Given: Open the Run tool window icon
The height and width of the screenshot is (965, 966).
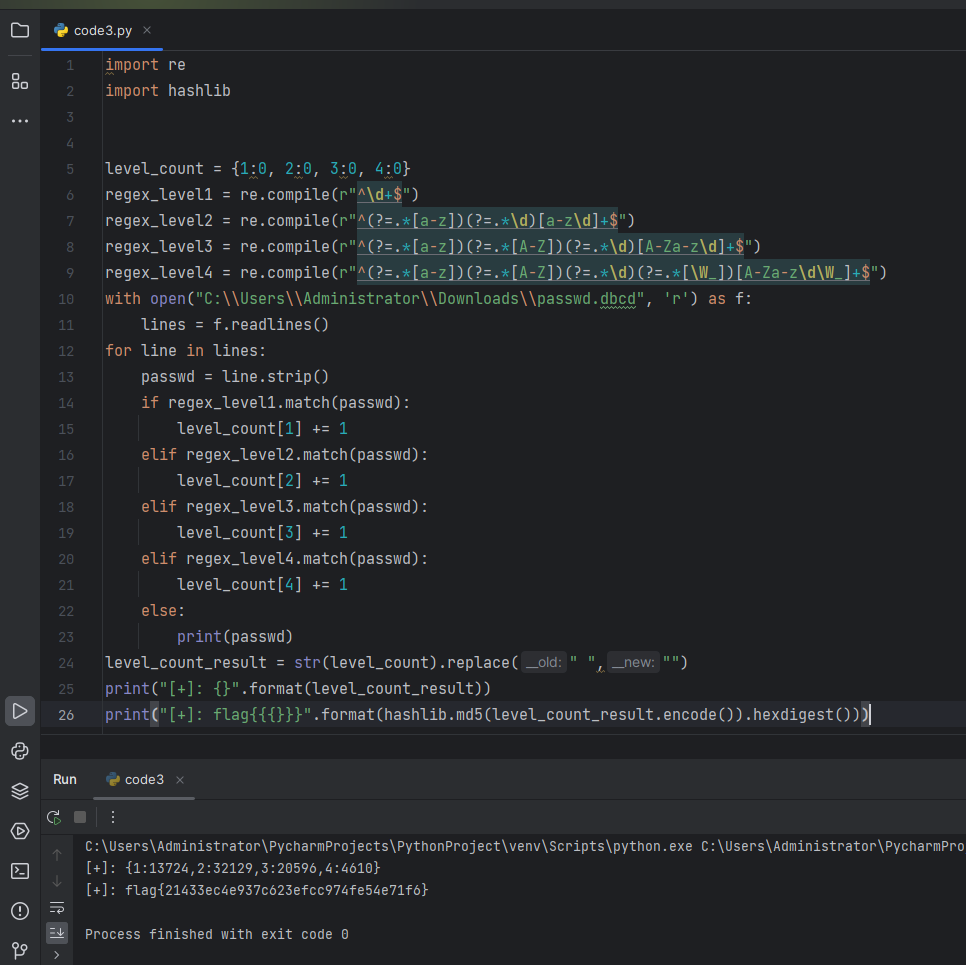Looking at the screenshot, I should (x=20, y=711).
